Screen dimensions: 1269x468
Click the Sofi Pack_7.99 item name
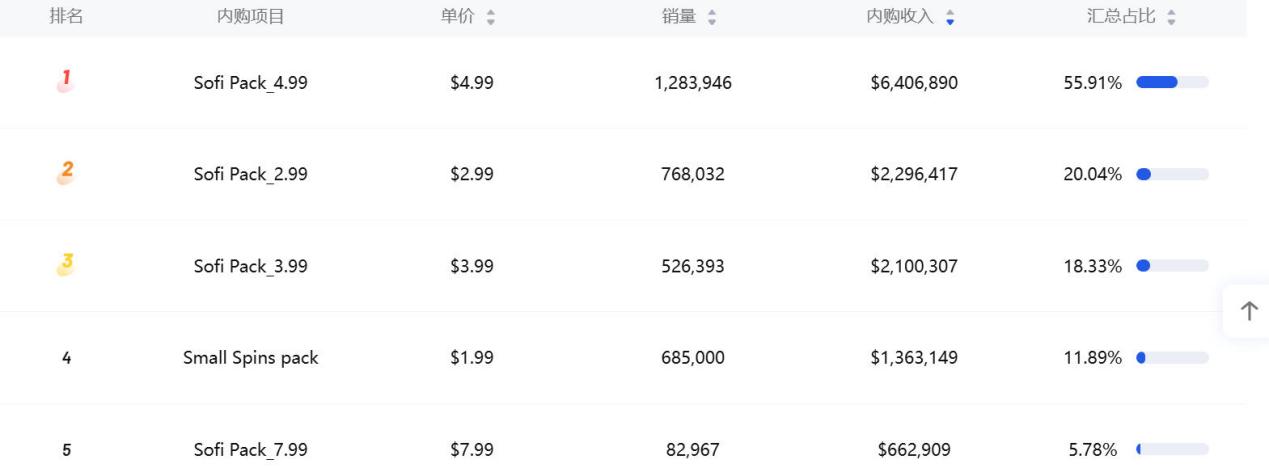pos(250,450)
